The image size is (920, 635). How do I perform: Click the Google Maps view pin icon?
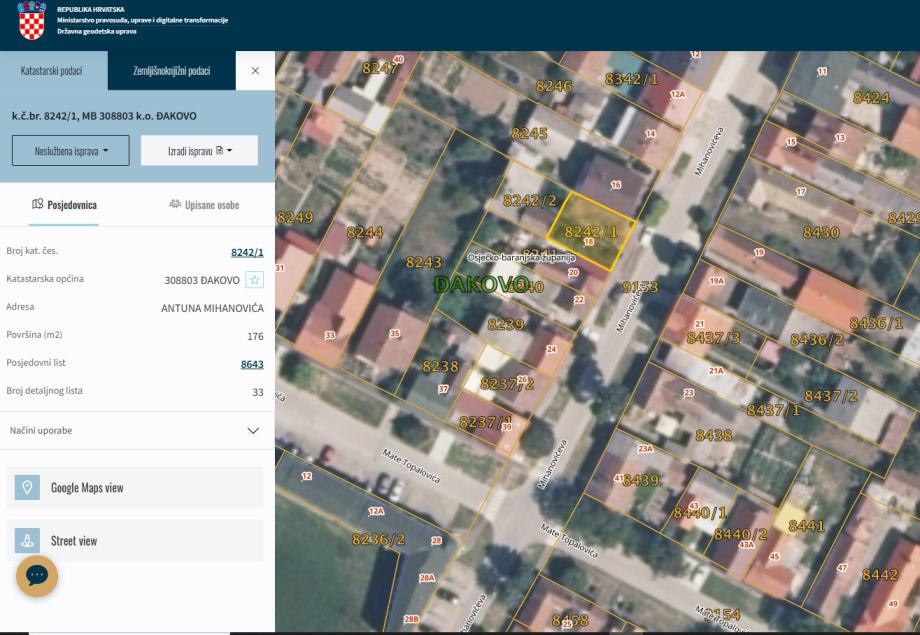pyautogui.click(x=27, y=488)
